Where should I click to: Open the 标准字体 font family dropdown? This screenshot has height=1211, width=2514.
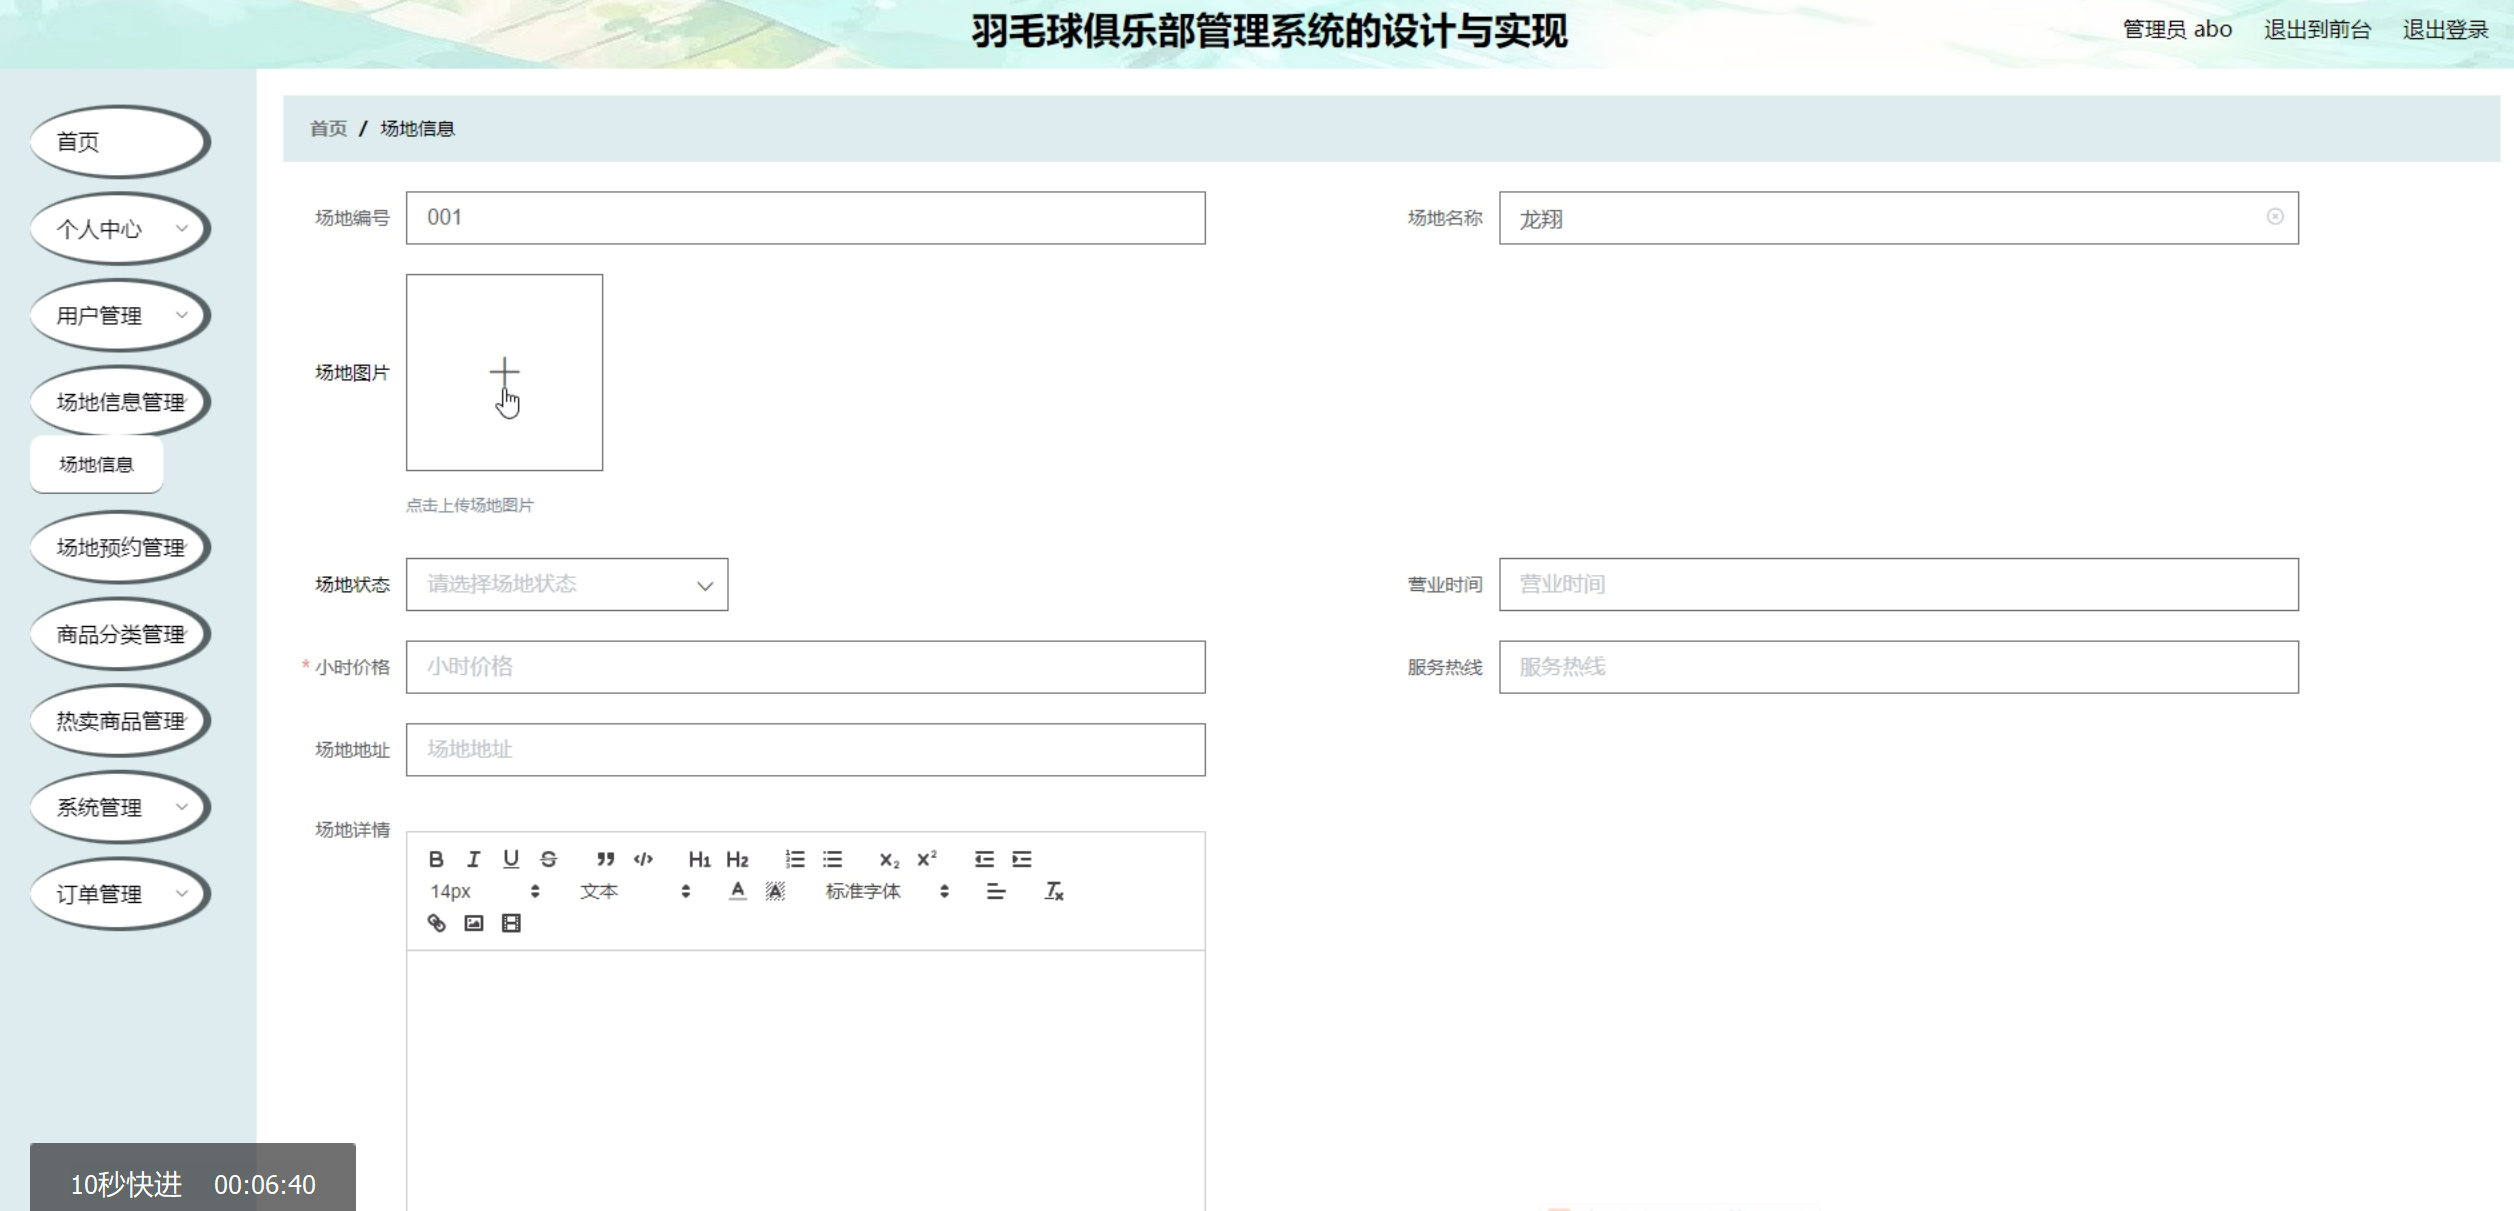885,891
